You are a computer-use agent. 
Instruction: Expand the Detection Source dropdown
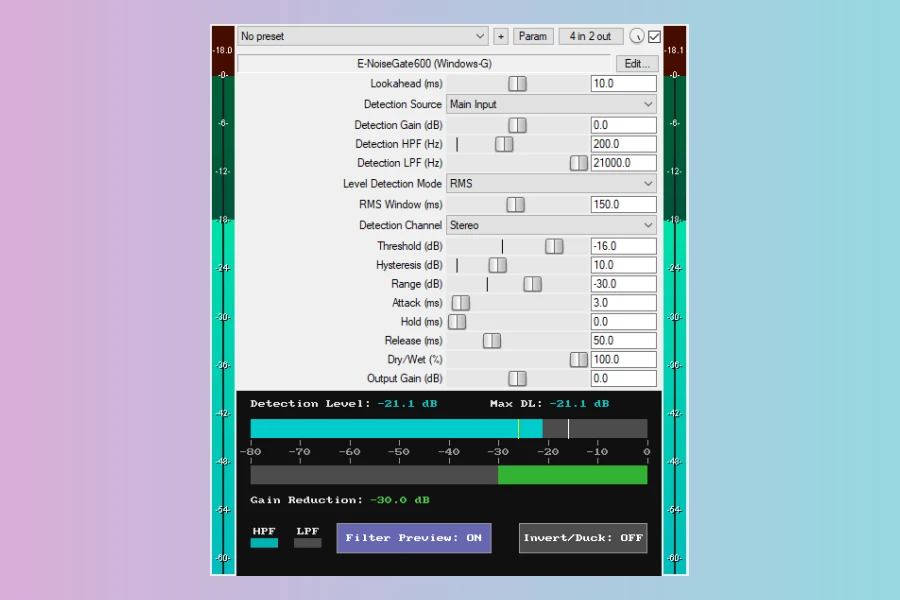click(x=551, y=104)
